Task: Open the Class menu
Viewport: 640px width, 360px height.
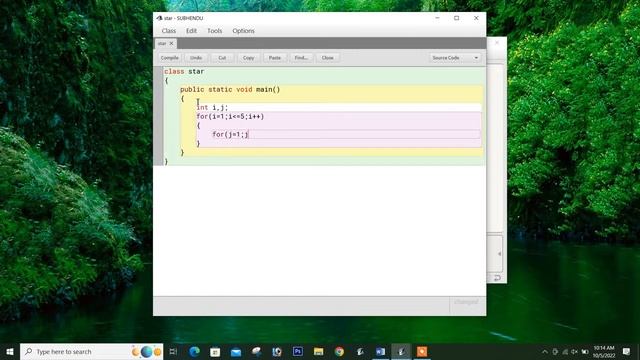Action: [169, 31]
